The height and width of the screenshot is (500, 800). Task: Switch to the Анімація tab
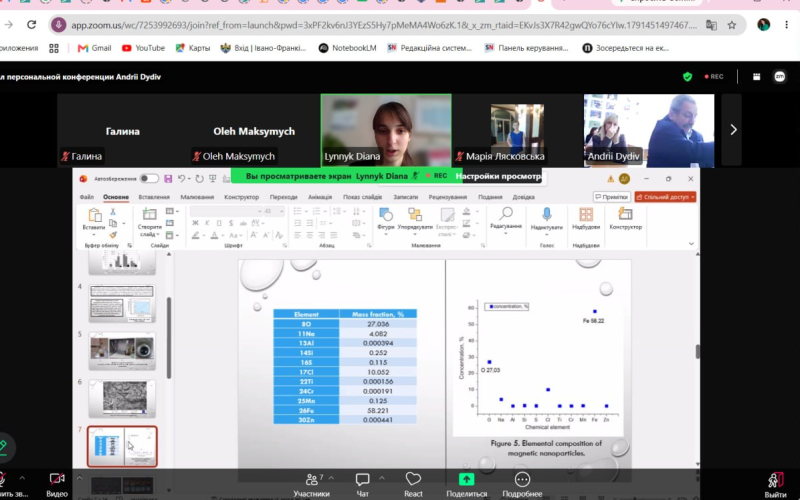[320, 197]
